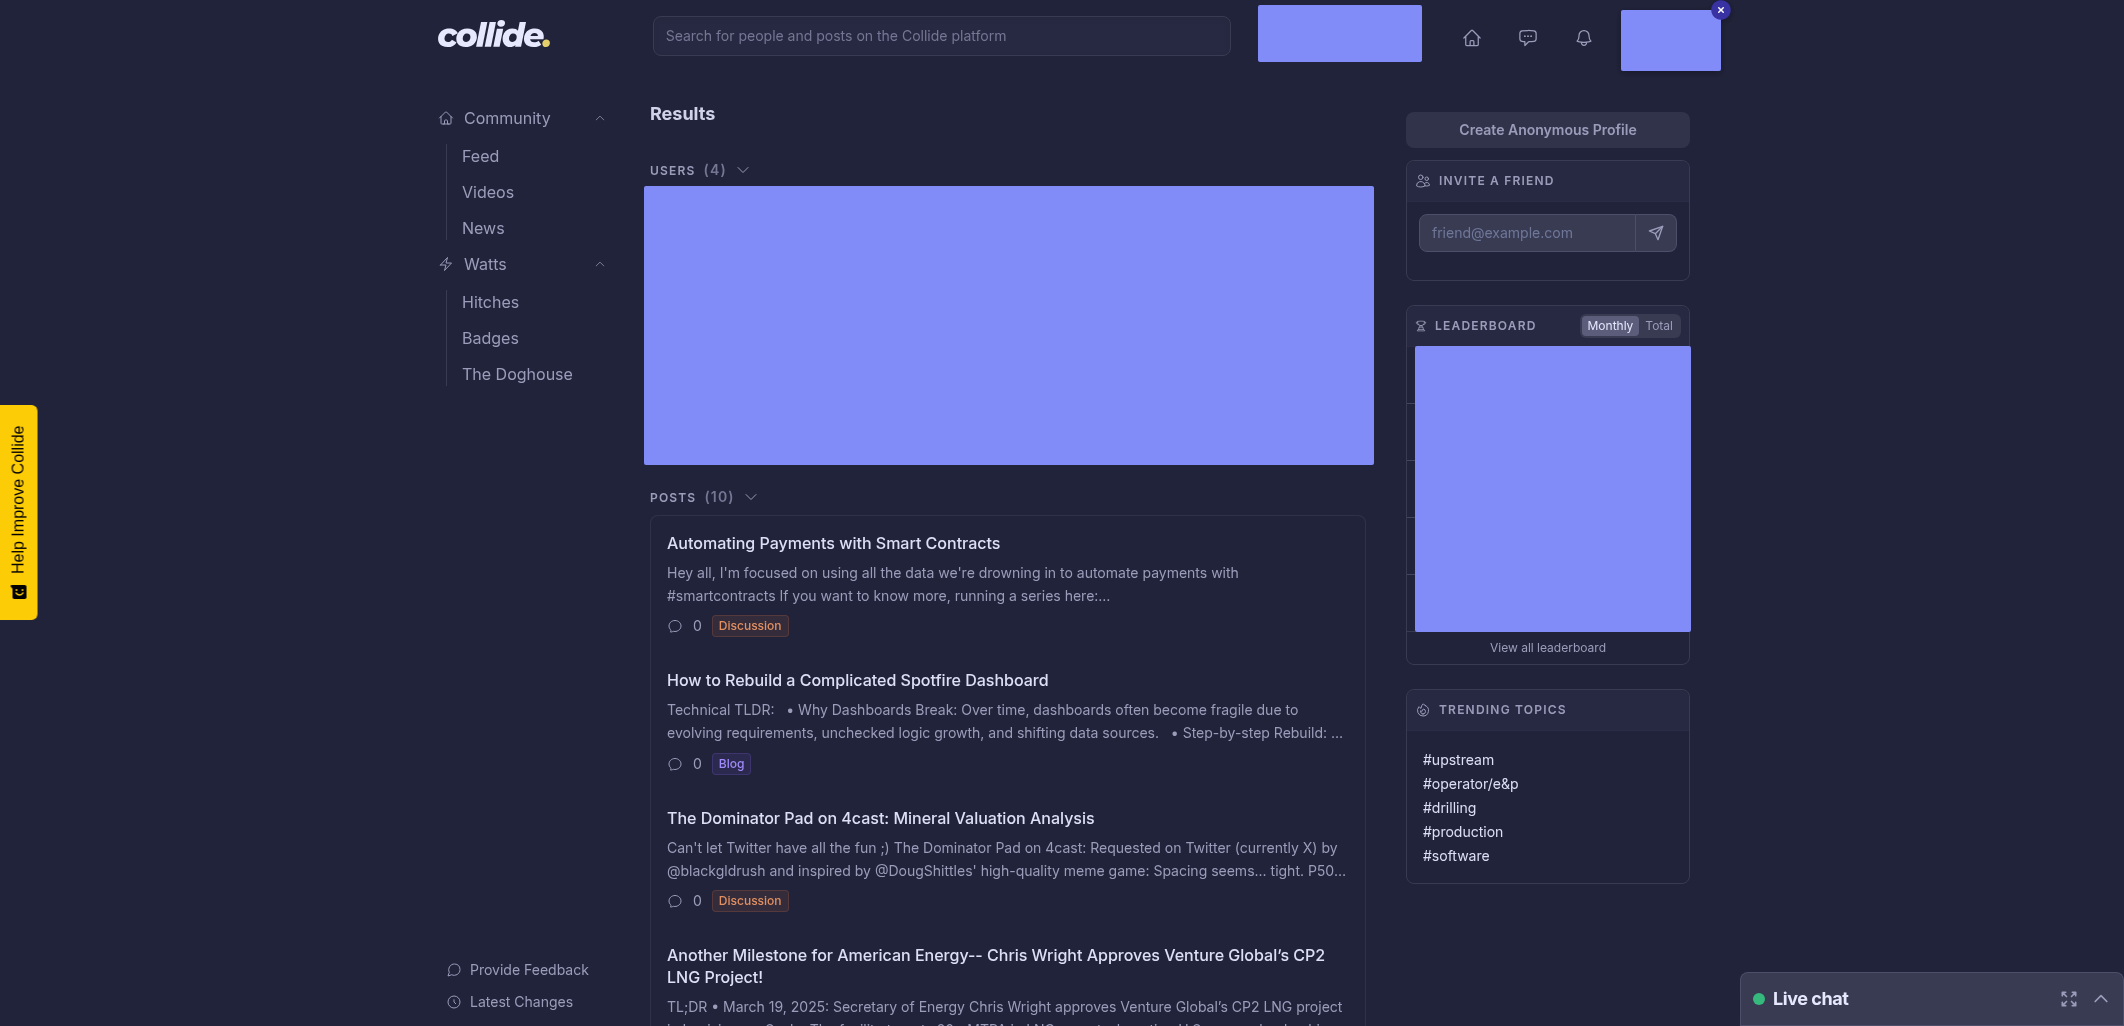Open messages via the chat bubble icon

coord(1527,38)
